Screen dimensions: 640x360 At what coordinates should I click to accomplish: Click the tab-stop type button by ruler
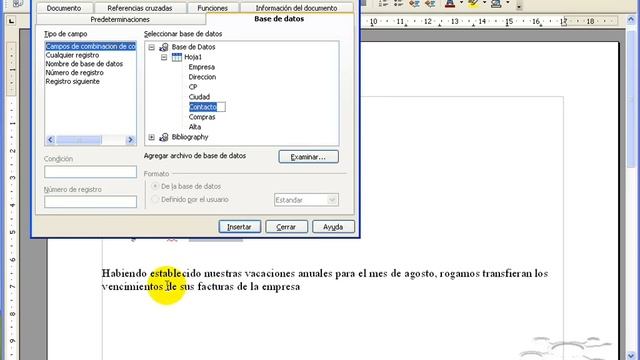(11, 21)
